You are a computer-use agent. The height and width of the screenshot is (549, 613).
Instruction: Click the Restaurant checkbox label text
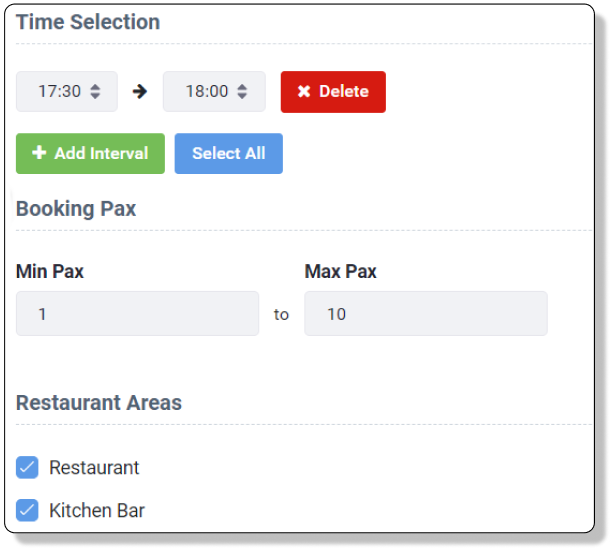pyautogui.click(x=94, y=468)
